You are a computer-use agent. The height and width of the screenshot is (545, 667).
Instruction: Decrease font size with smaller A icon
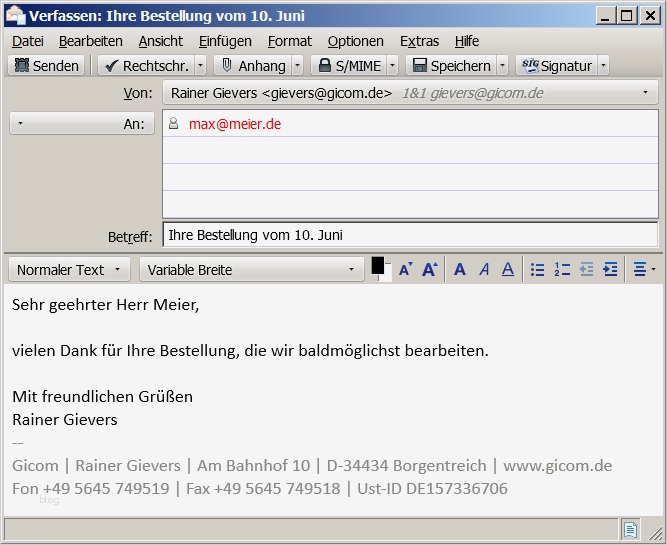405,270
